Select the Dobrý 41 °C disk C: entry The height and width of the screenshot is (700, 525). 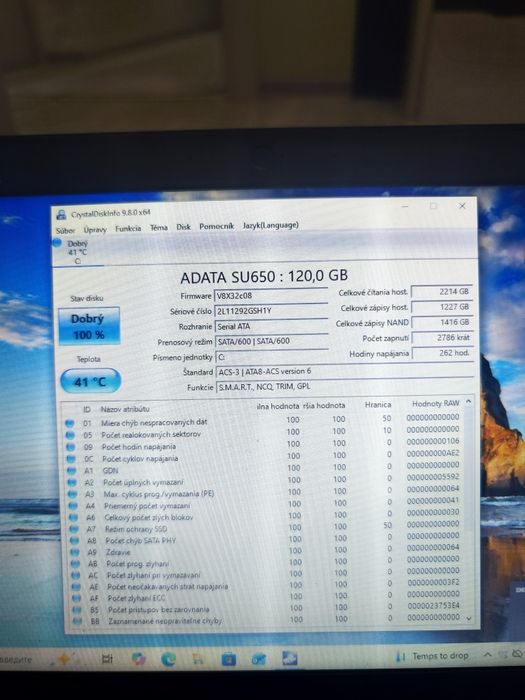click(77, 252)
